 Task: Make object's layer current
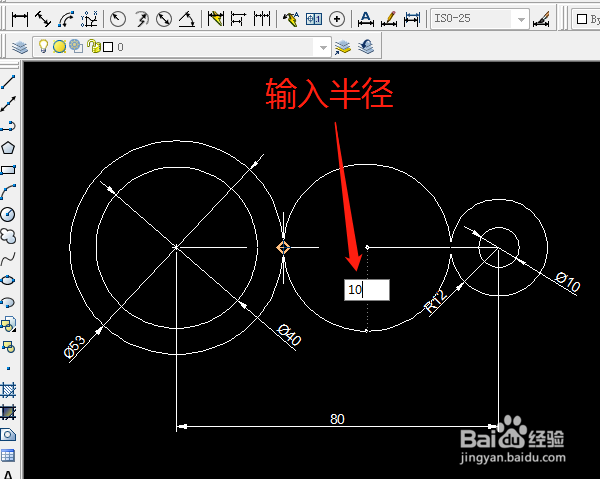point(342,47)
